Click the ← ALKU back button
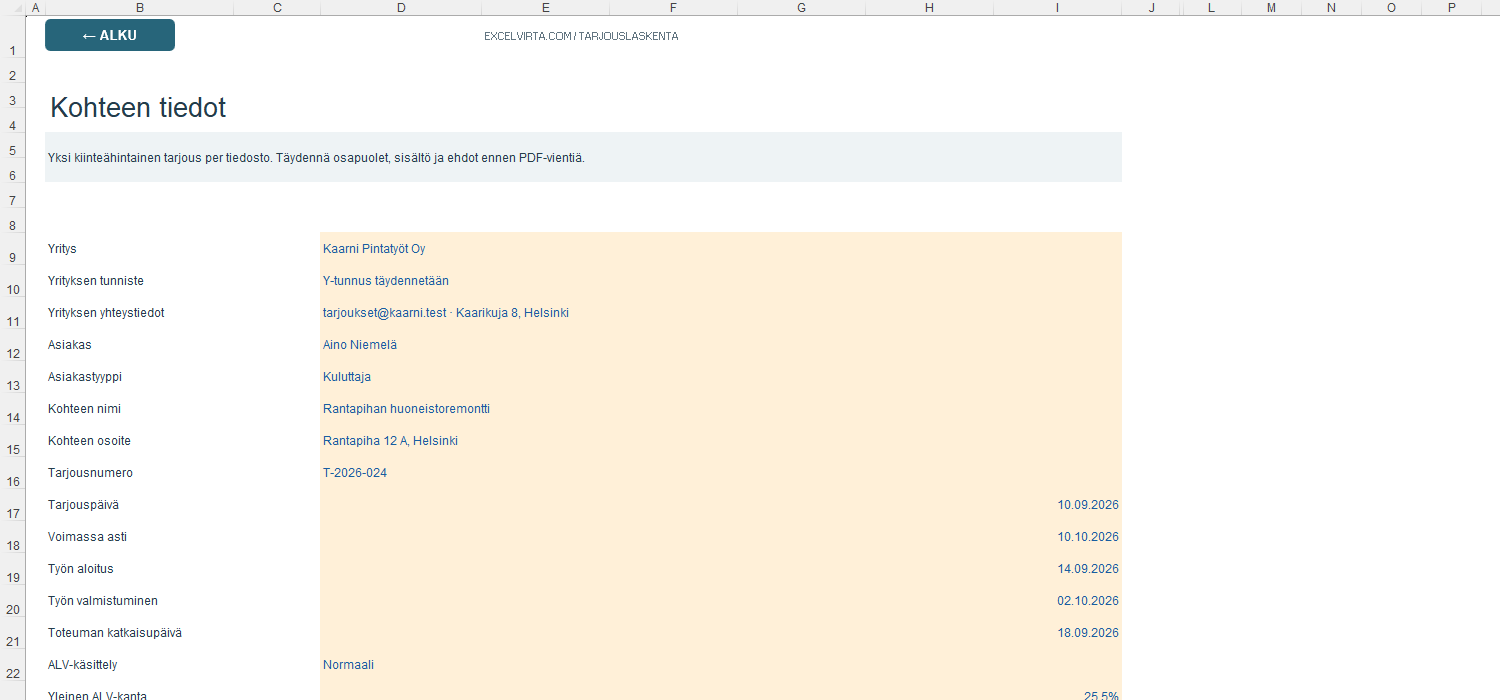This screenshot has height=700, width=1500. [110, 35]
